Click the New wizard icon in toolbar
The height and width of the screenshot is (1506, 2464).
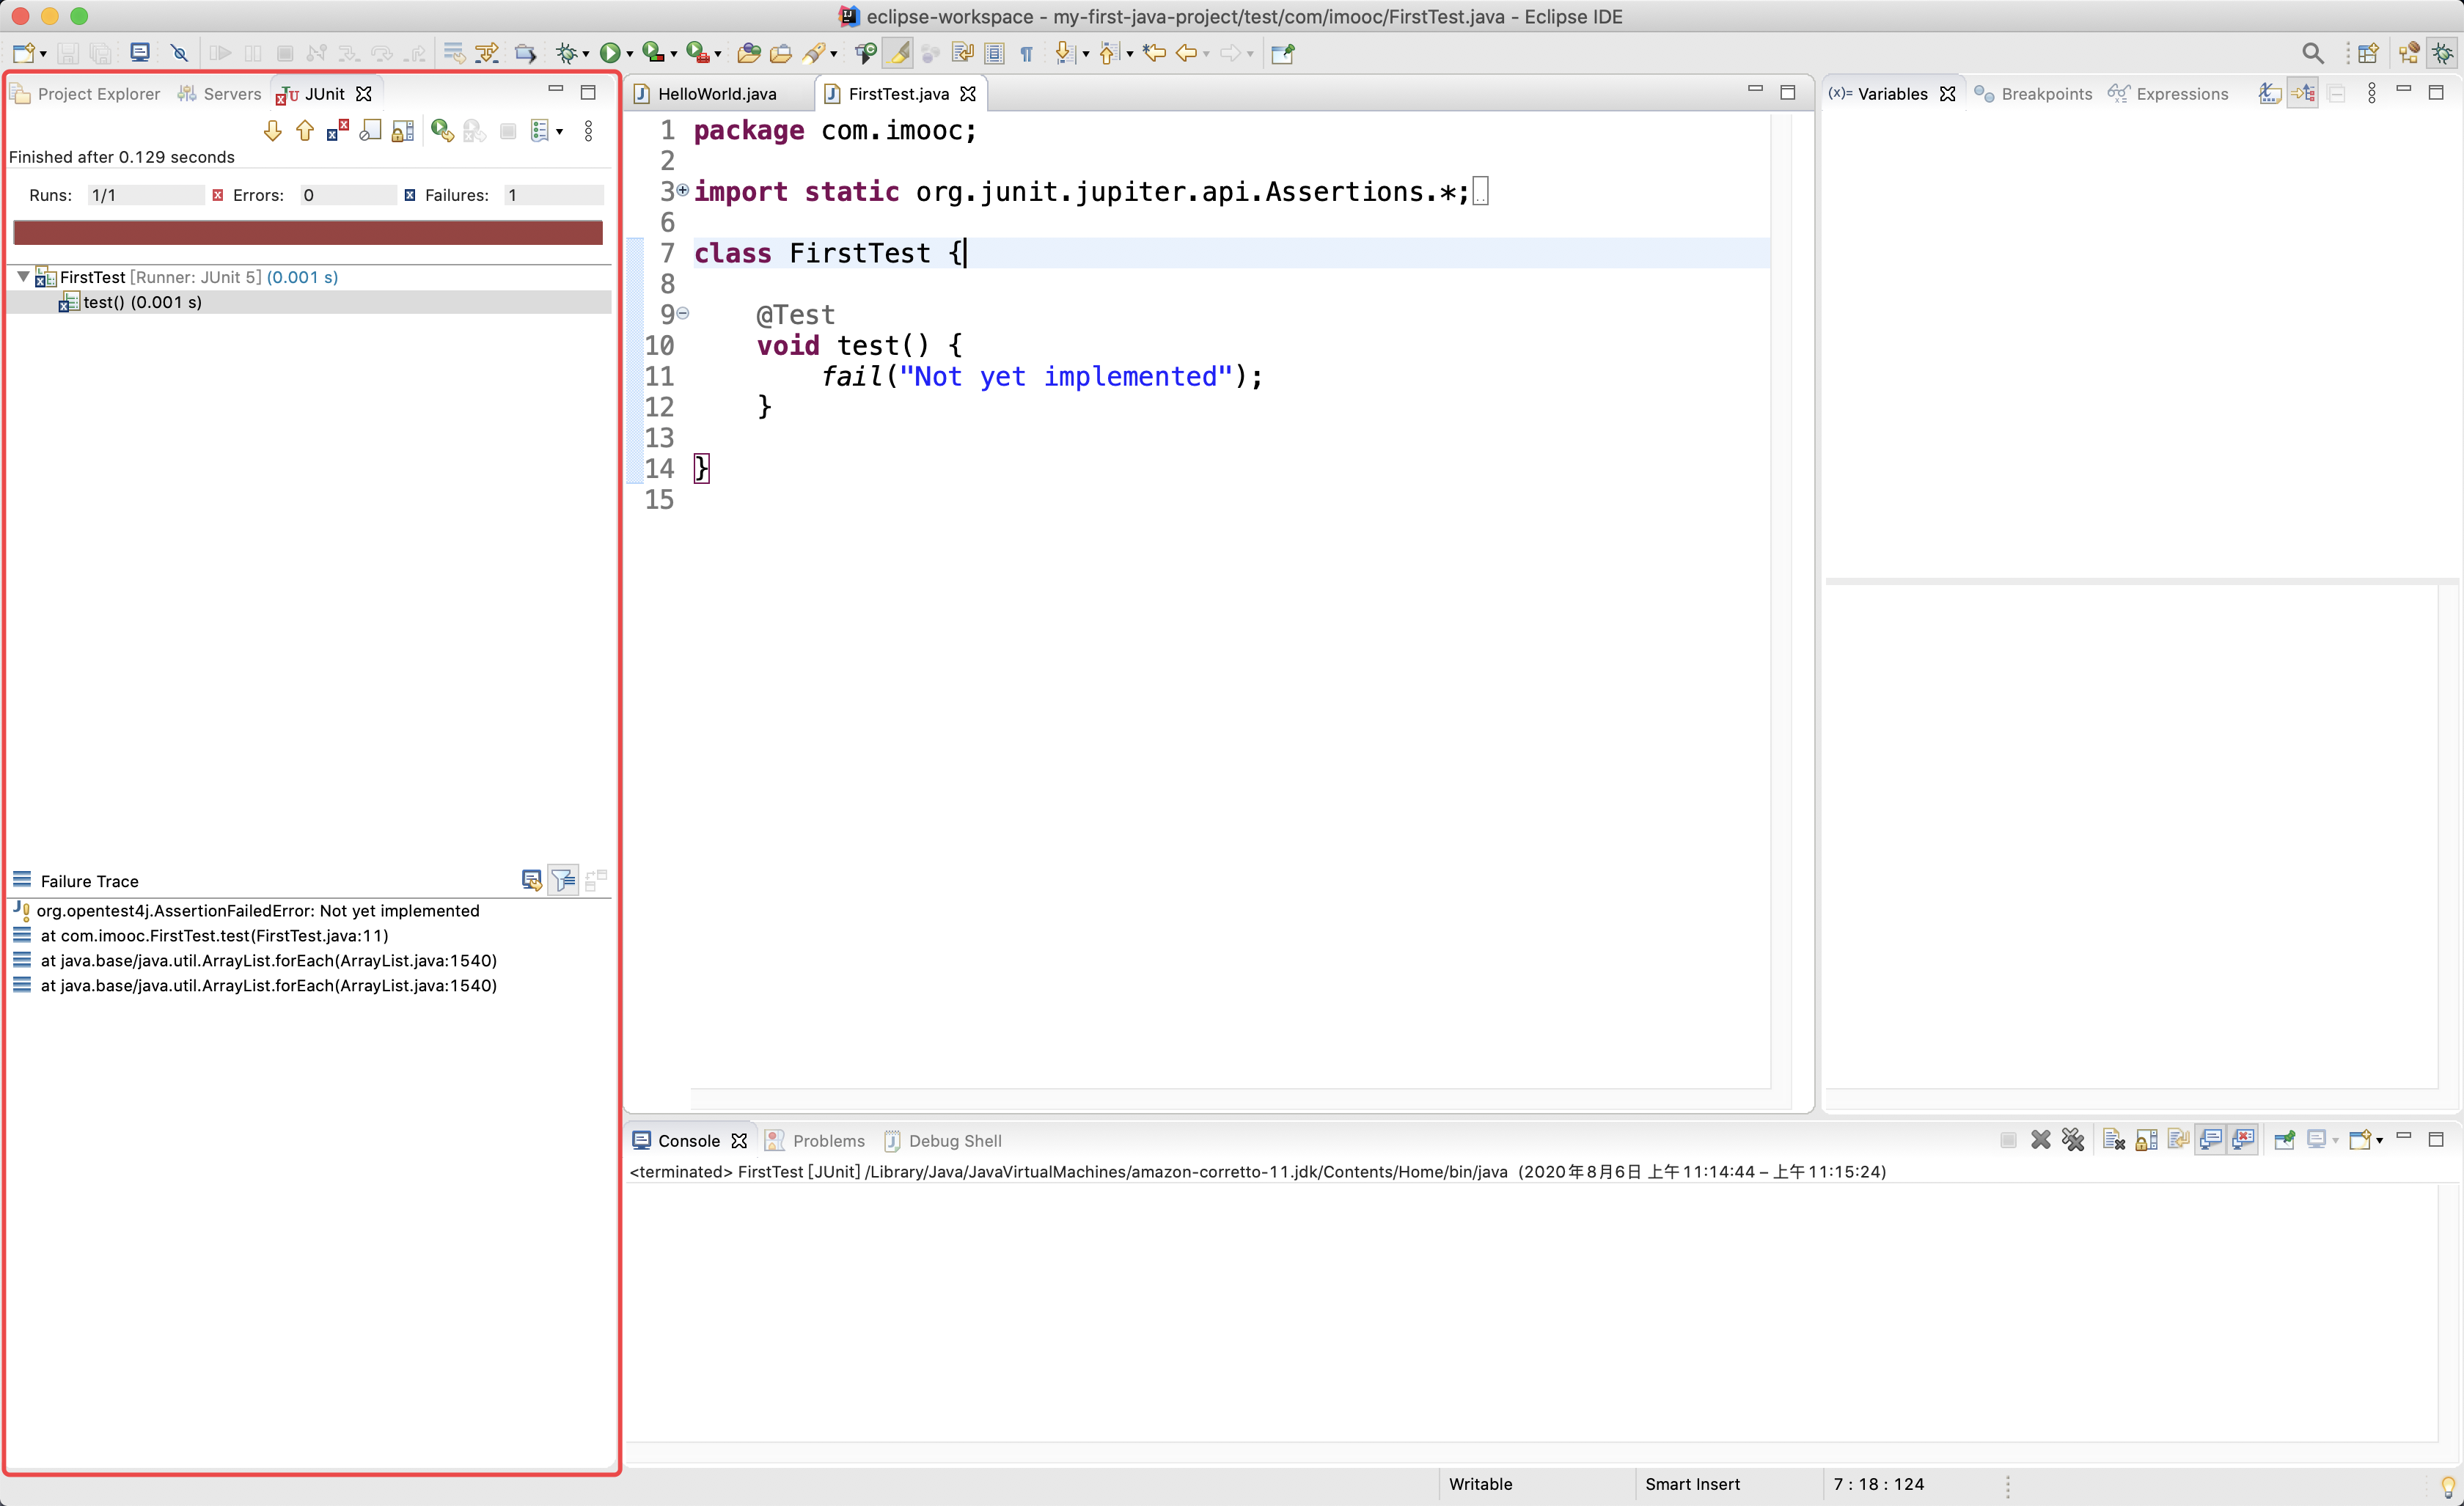(24, 54)
